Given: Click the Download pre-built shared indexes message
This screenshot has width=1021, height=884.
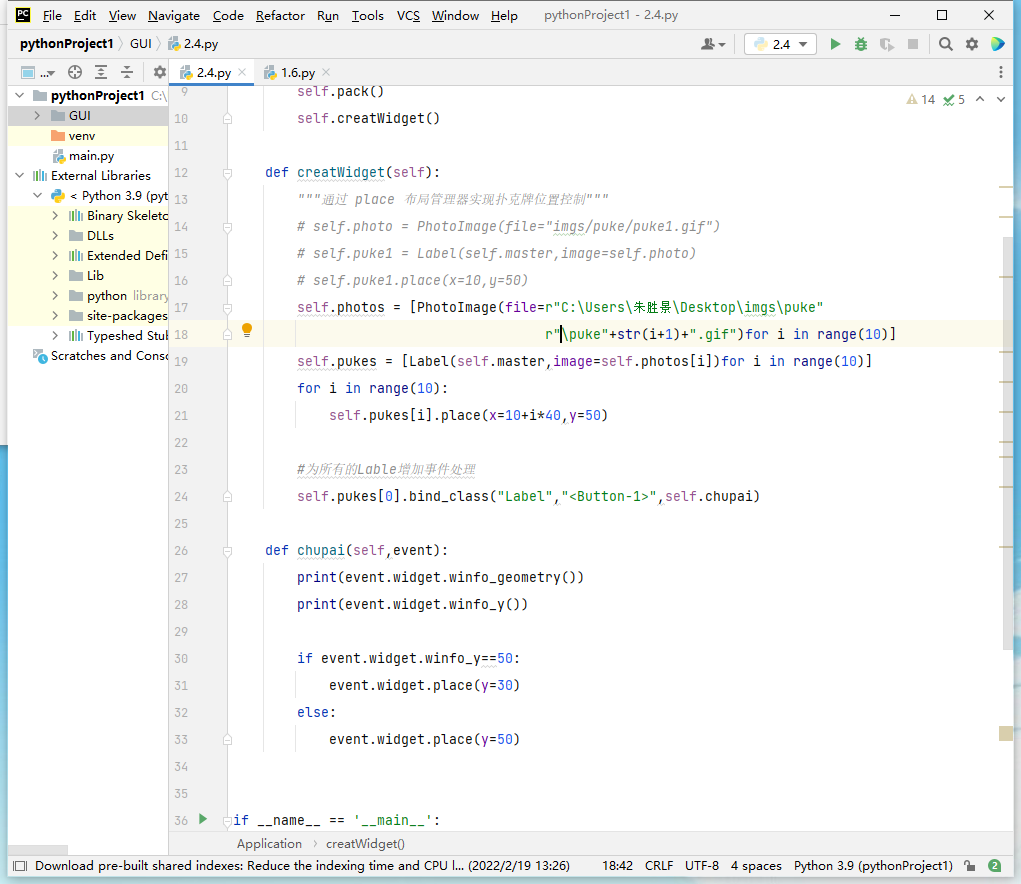Looking at the screenshot, I should tap(302, 866).
